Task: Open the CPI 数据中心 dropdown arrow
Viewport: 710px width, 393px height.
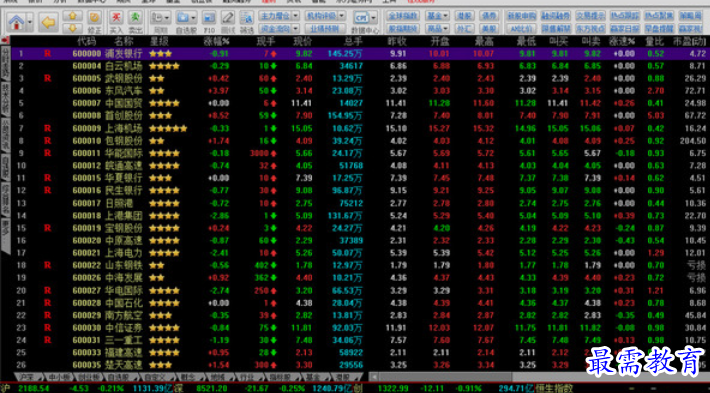Action: (374, 18)
